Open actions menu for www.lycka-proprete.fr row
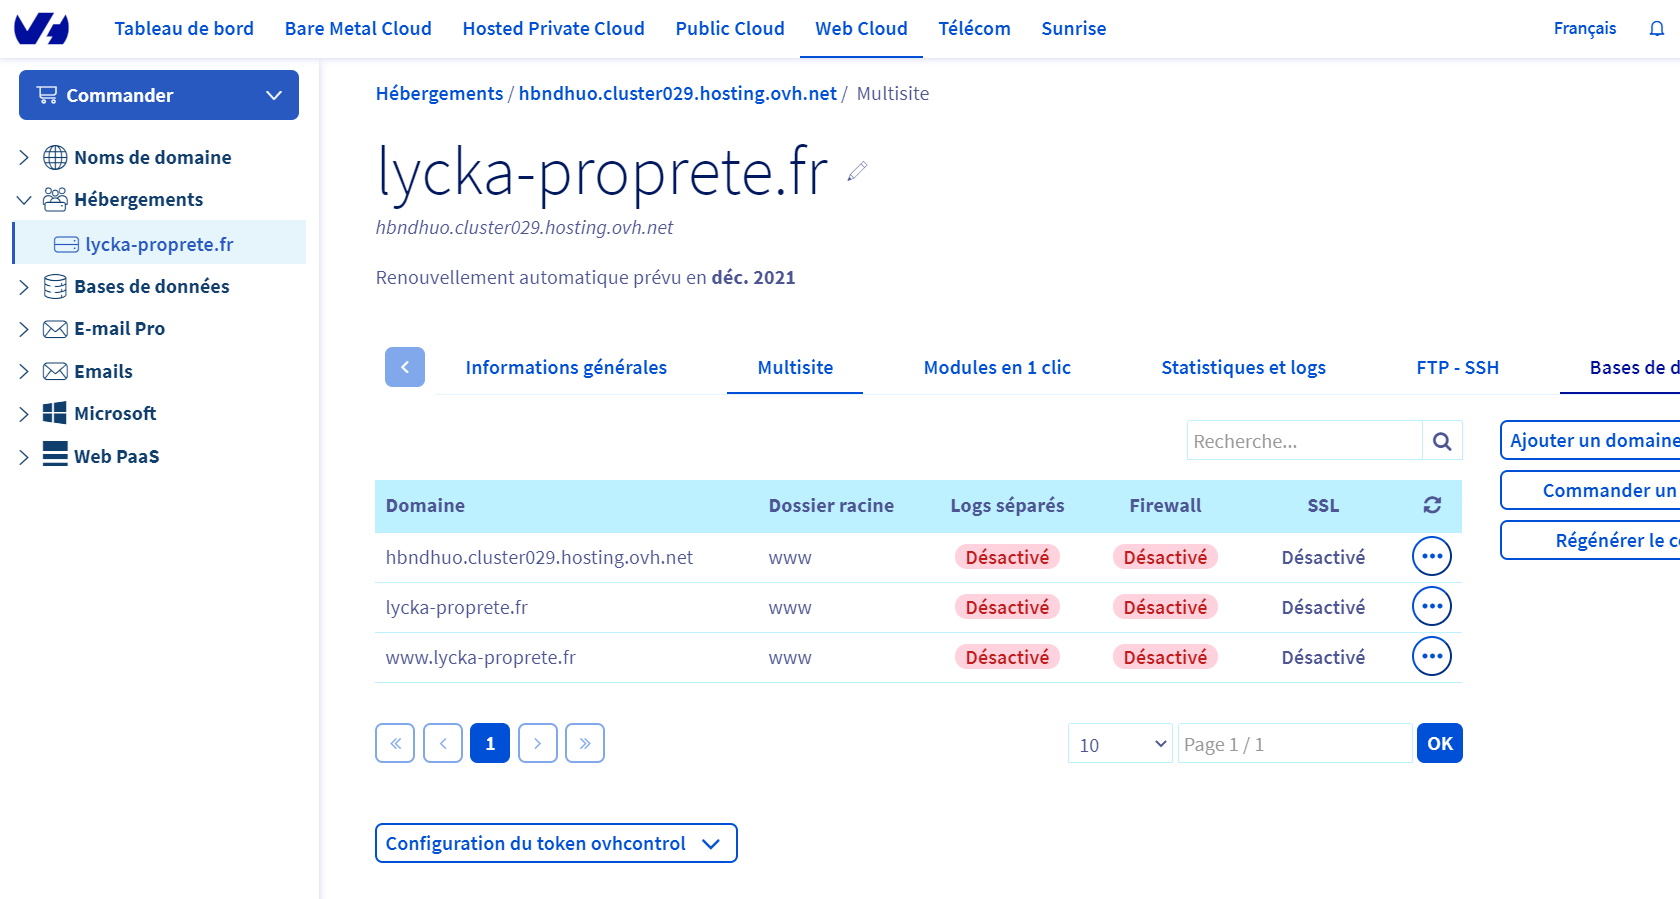This screenshot has width=1680, height=899. coord(1431,657)
